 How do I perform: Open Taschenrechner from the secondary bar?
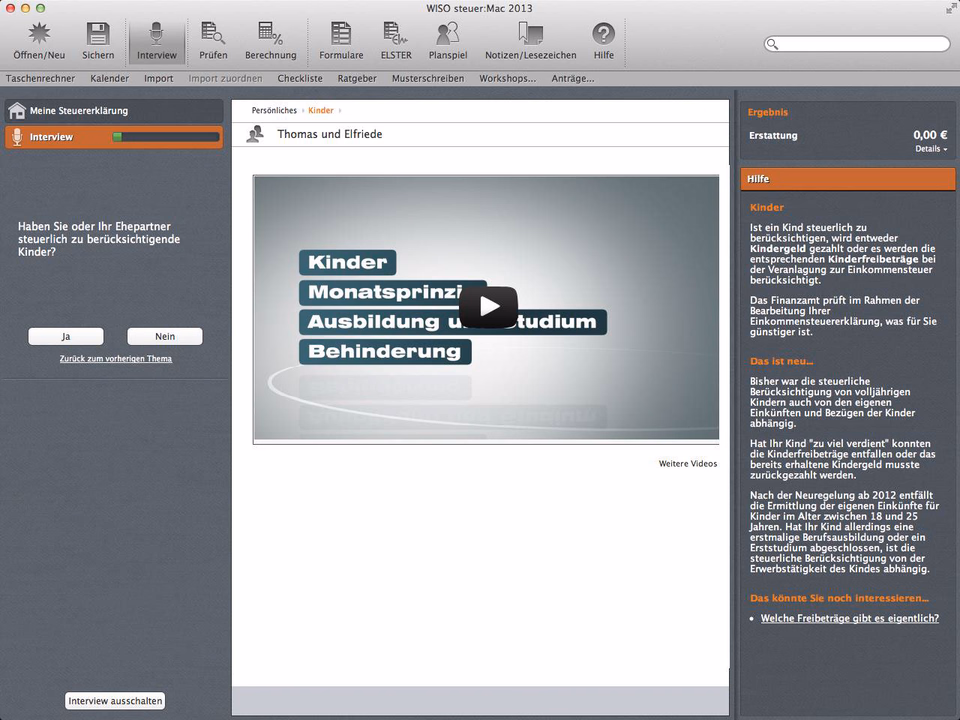pyautogui.click(x=40, y=78)
